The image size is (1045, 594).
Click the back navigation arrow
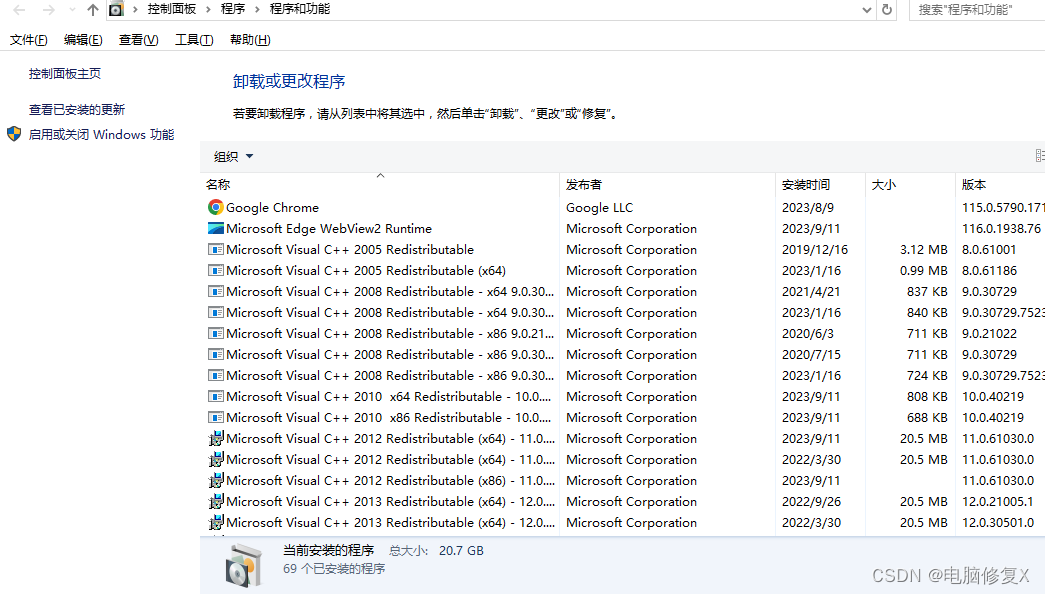click(19, 9)
